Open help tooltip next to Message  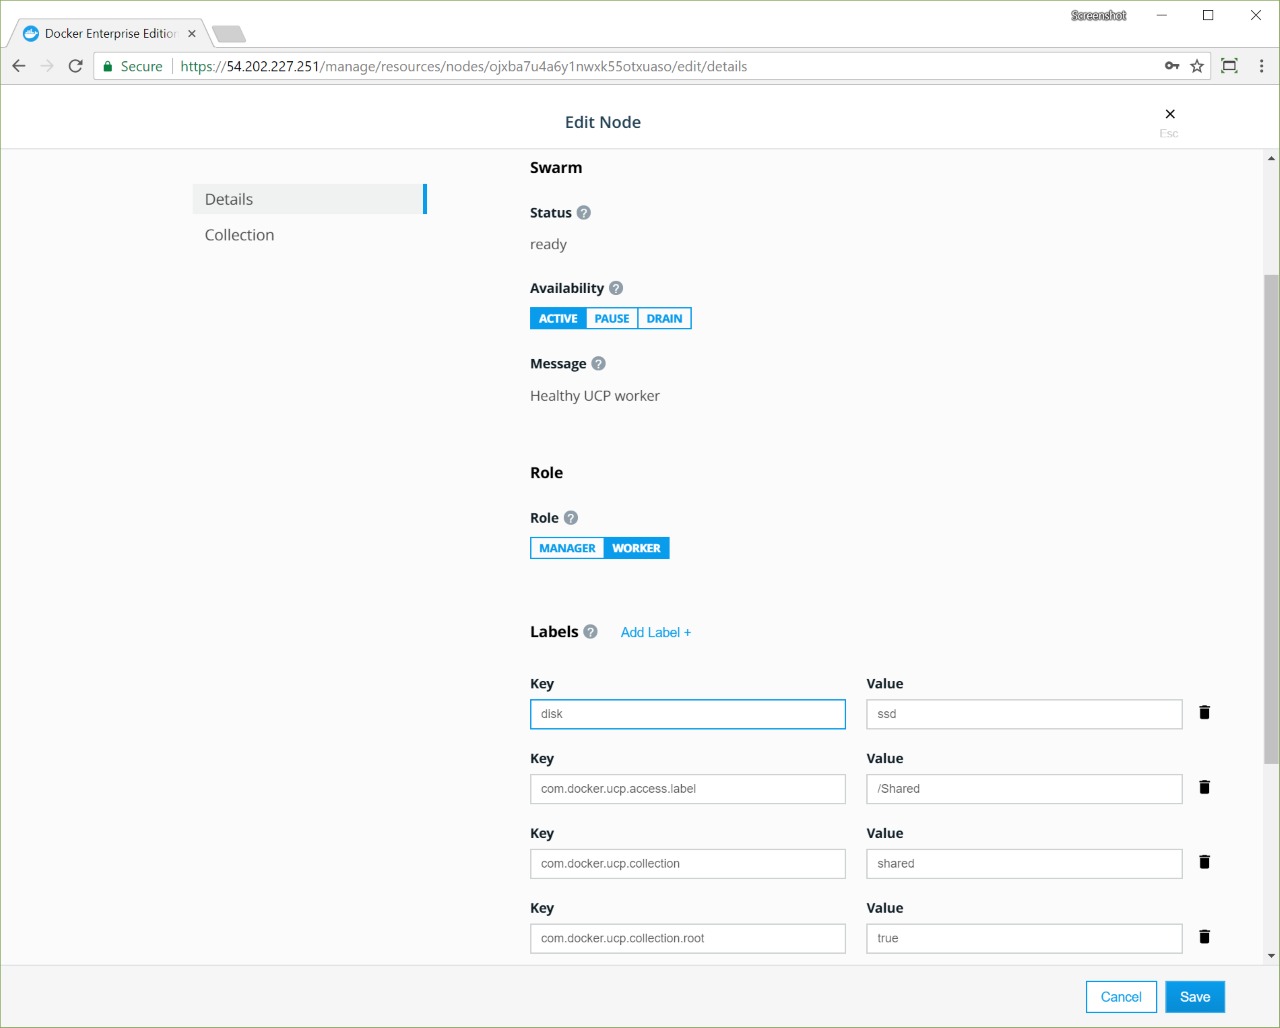pyautogui.click(x=598, y=364)
